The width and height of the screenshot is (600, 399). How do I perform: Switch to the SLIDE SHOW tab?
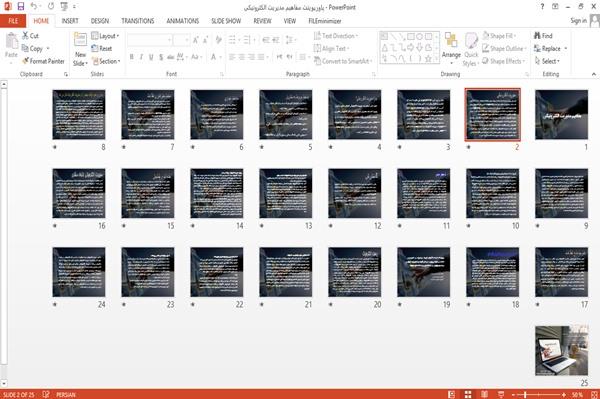pos(226,21)
